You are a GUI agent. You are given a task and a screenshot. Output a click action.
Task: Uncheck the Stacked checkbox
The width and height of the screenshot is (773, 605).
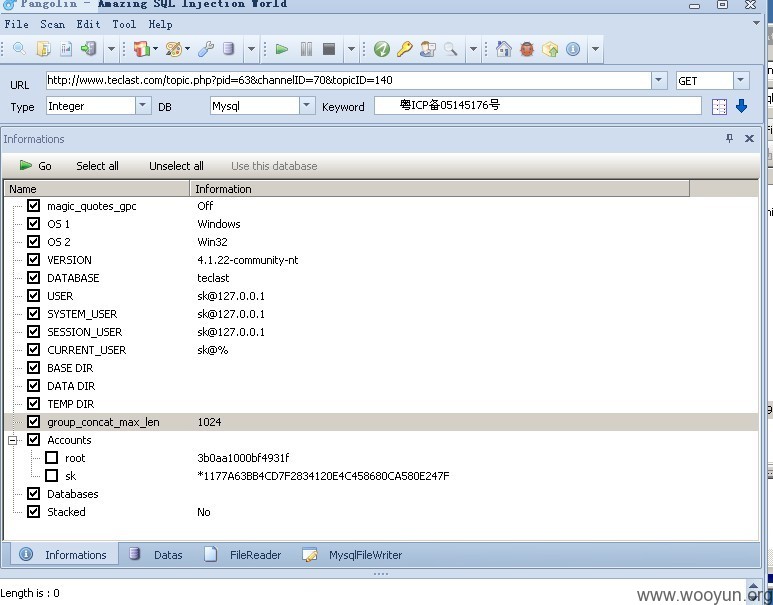34,512
